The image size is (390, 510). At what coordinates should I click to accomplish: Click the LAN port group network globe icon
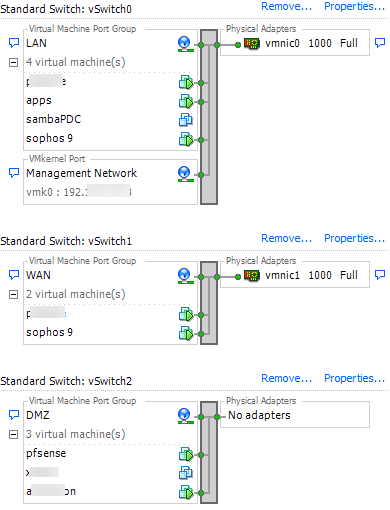pyautogui.click(x=185, y=44)
